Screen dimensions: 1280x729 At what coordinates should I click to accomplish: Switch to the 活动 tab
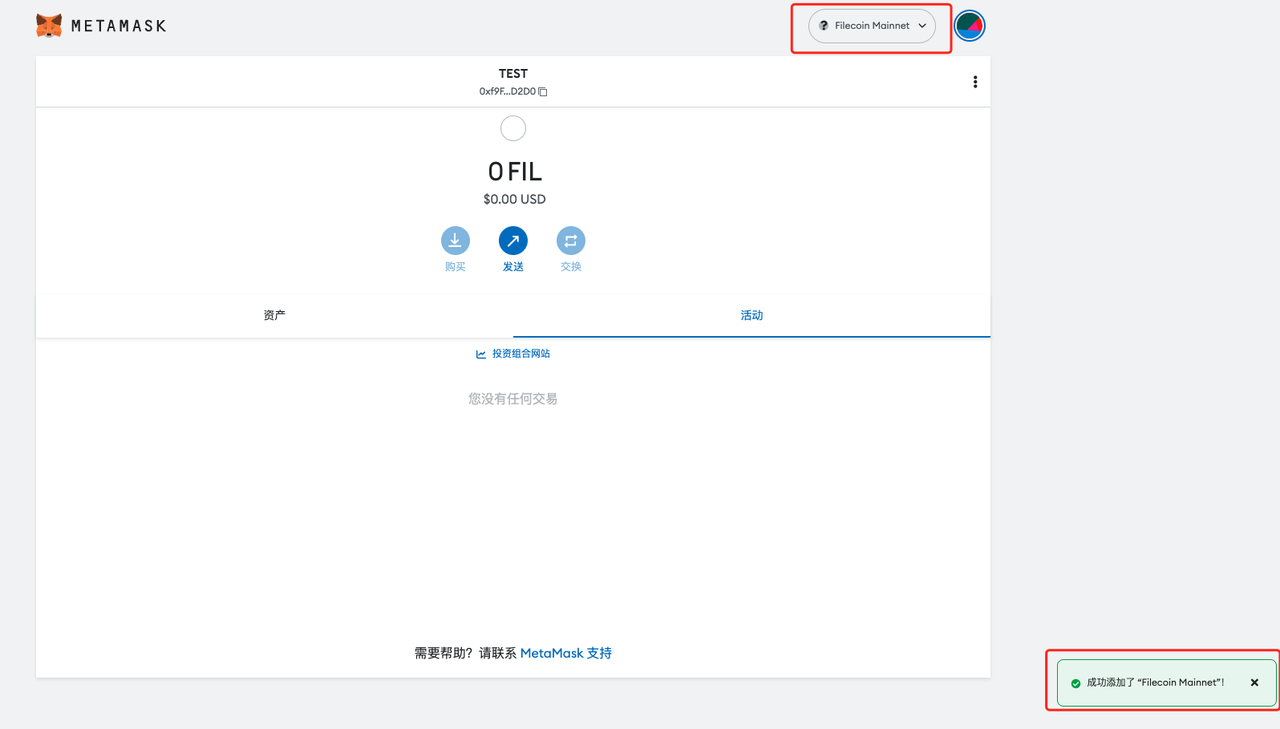[752, 315]
